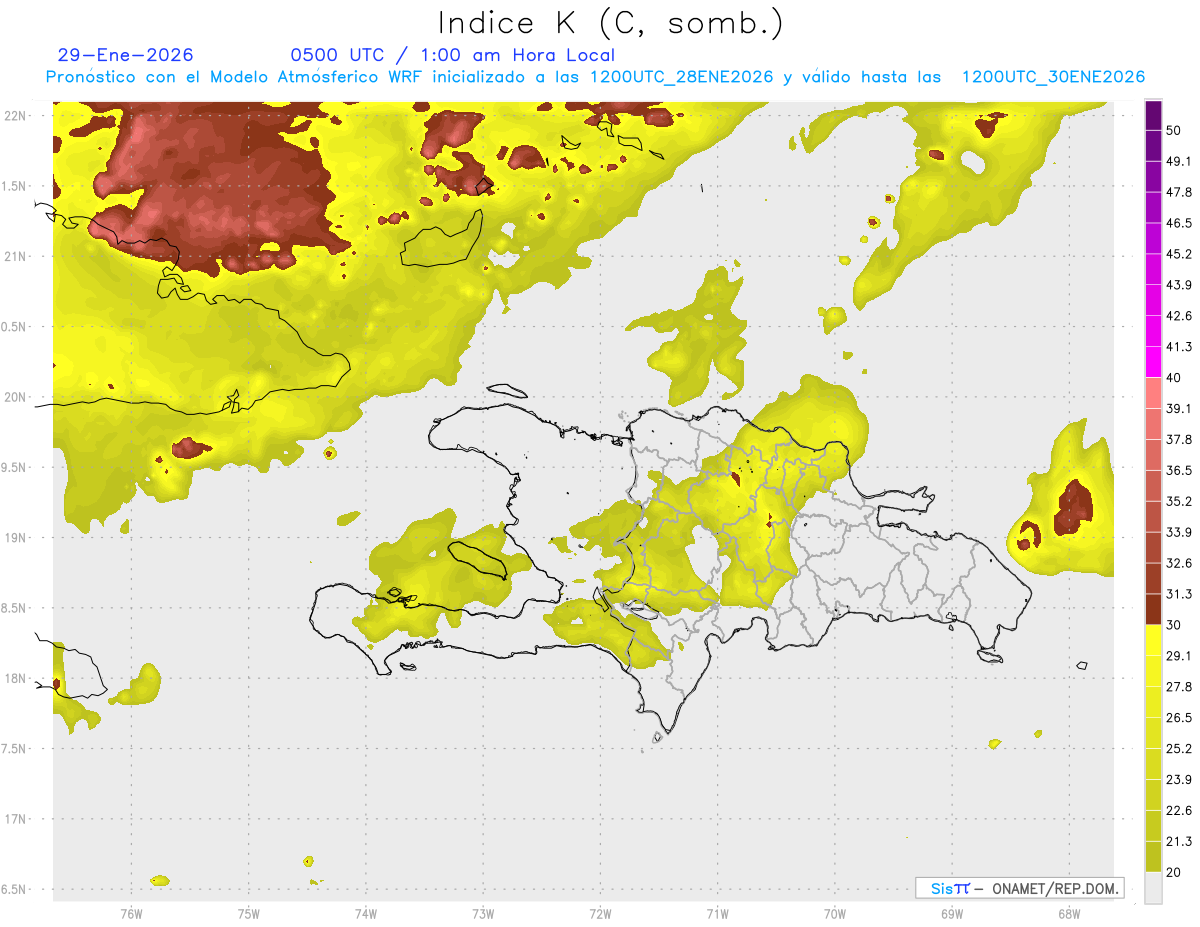Click the legend value "29.1"
Image resolution: width=1200 pixels, height=927 pixels.
tap(1179, 655)
